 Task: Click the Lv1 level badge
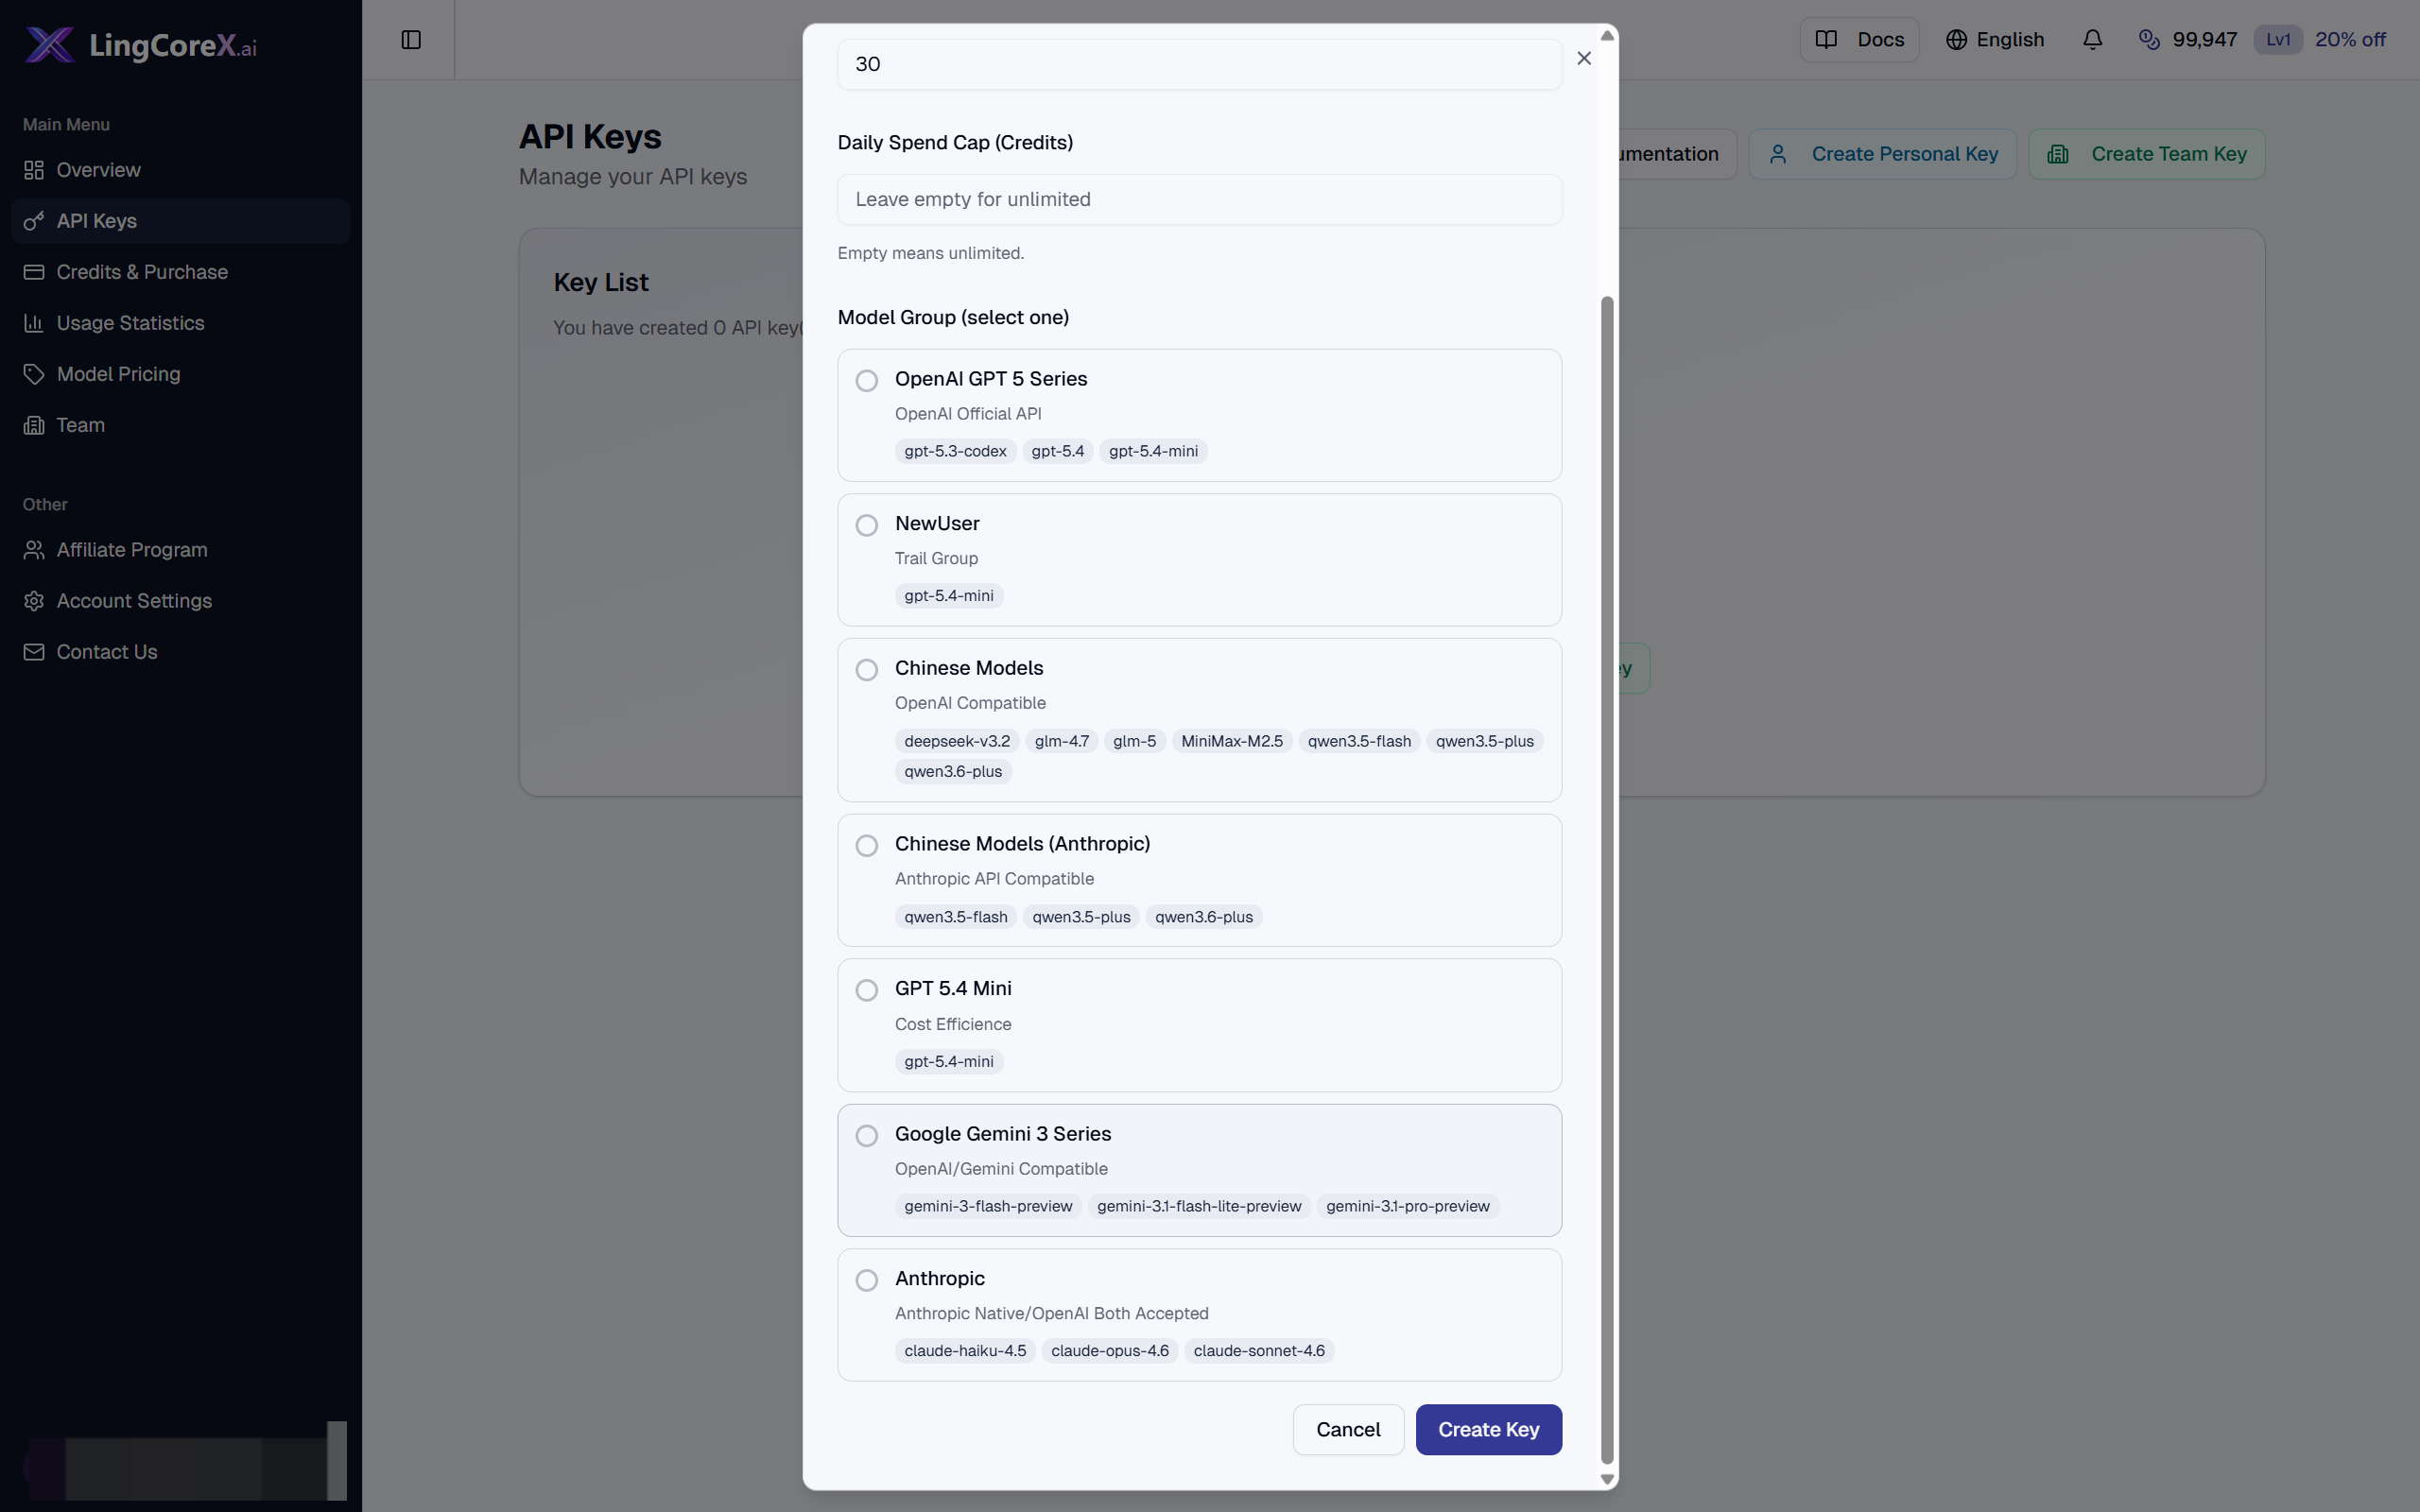point(2278,40)
